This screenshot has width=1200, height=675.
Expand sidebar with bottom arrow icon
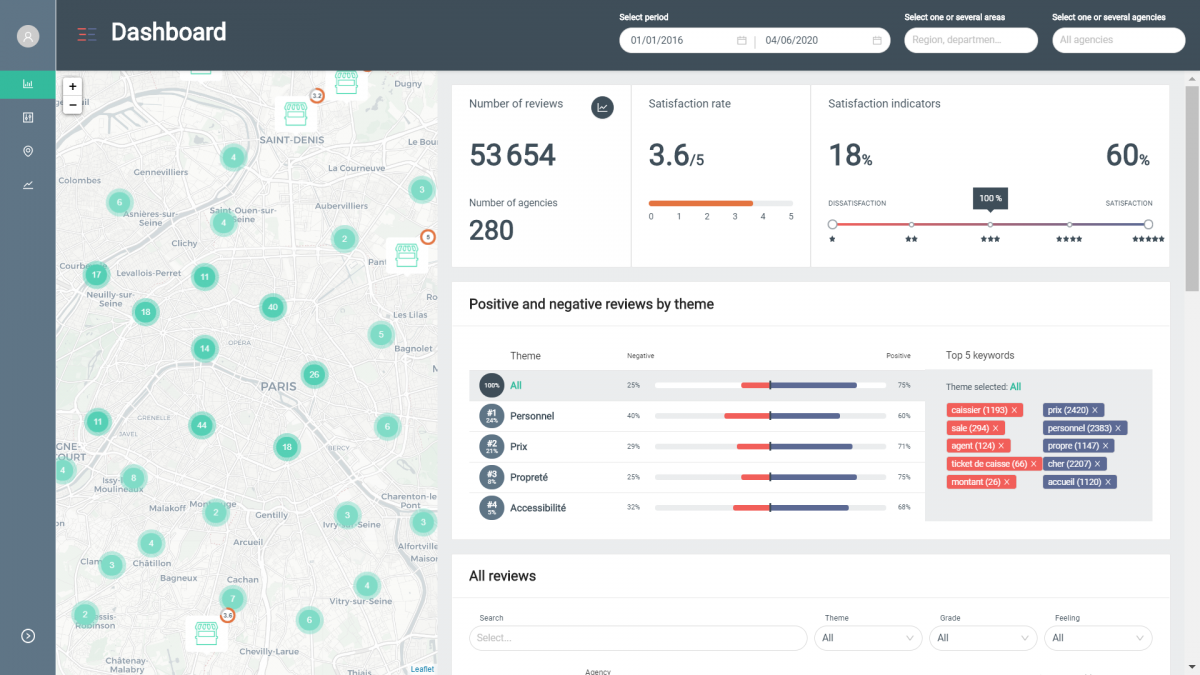28,636
